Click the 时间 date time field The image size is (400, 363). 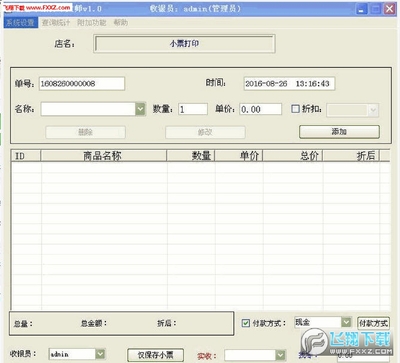(289, 83)
